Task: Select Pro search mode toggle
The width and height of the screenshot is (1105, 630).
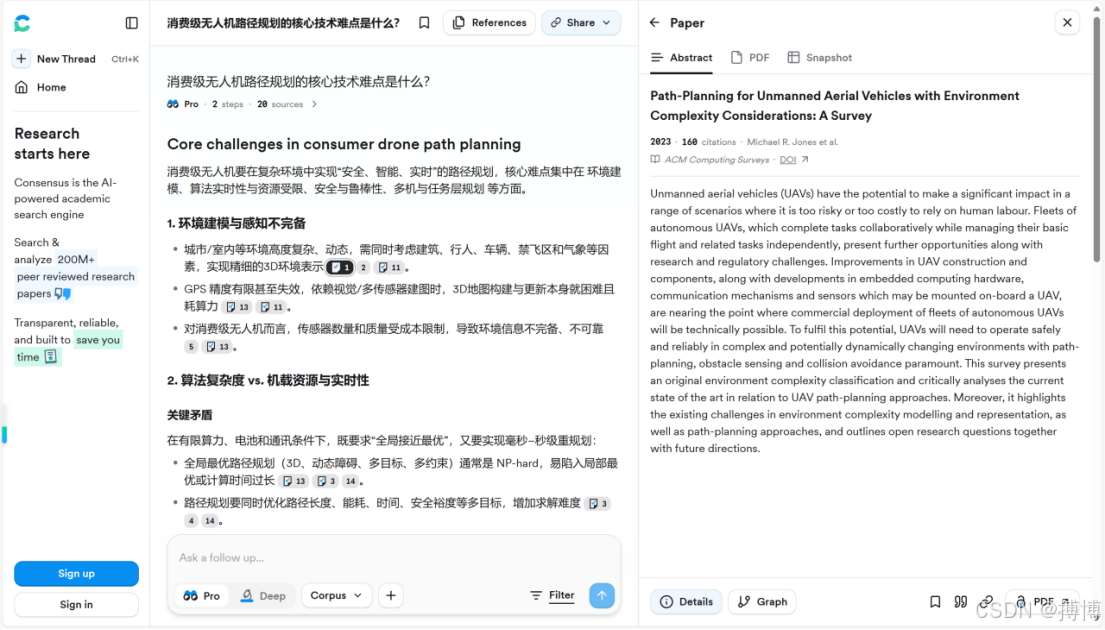Action: click(202, 595)
